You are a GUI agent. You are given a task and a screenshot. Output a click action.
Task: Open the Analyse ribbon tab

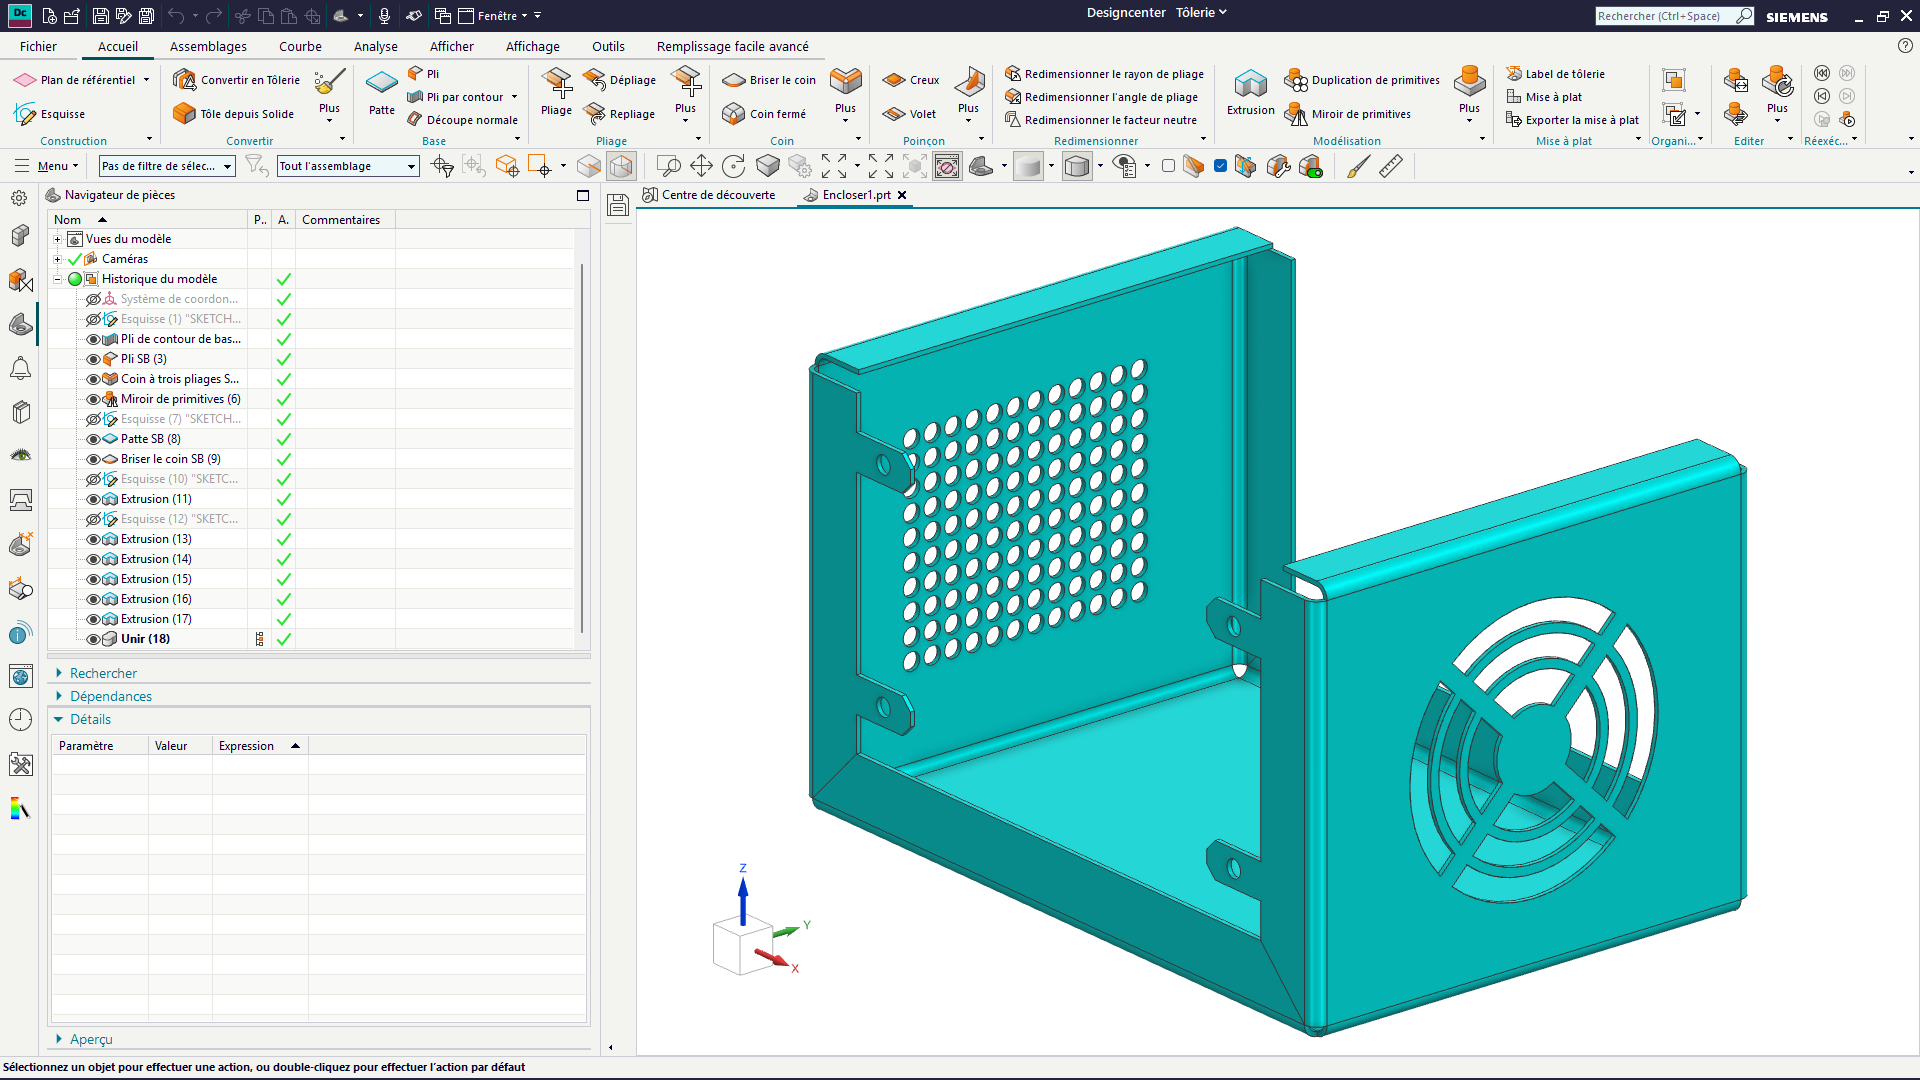pos(375,46)
